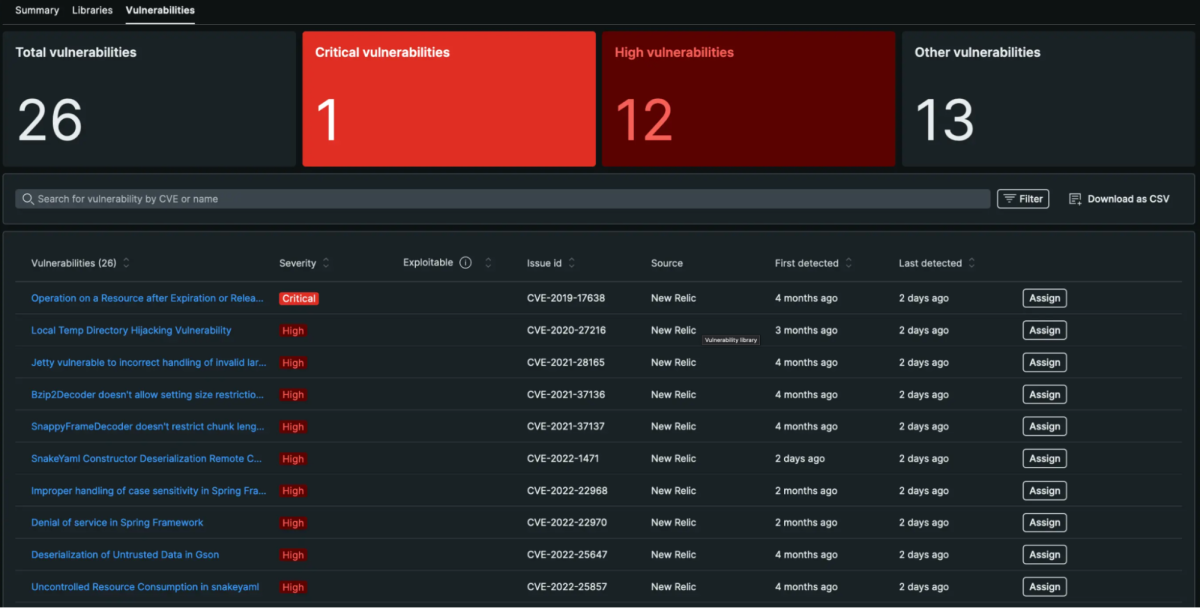Sort the Vulnerabilities column using its sort arrows
Image resolution: width=1200 pixels, height=608 pixels.
coord(126,262)
